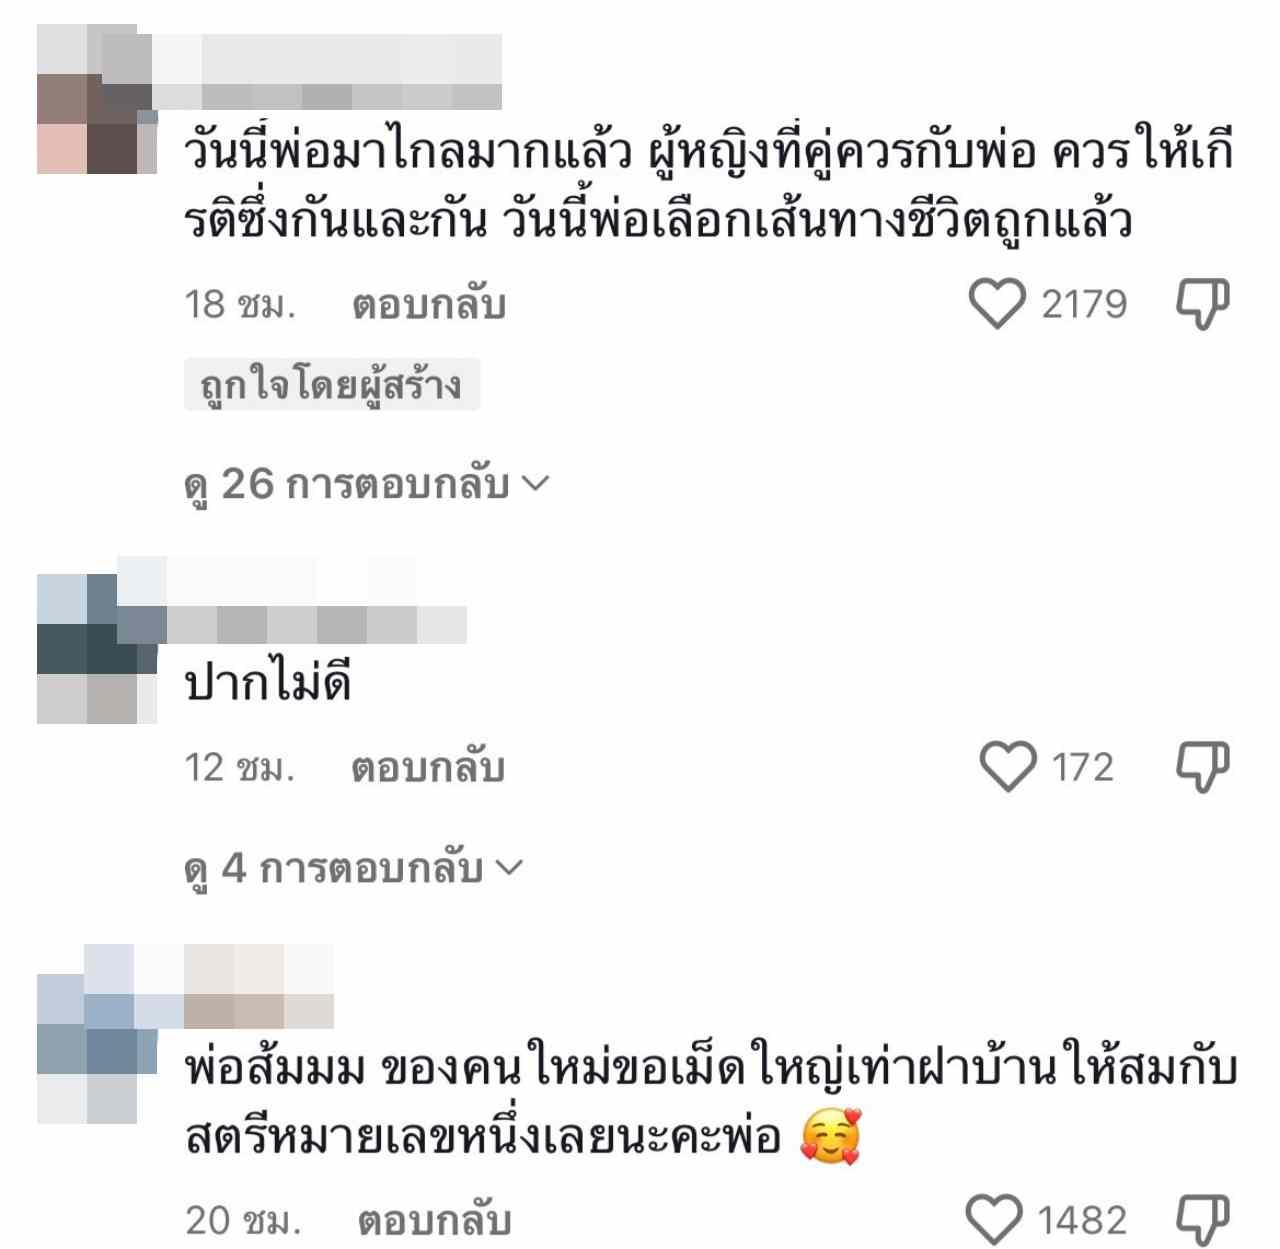Click the ถูกใจโดยผู้สร้าง badge
1280x1249 pixels.
click(332, 385)
